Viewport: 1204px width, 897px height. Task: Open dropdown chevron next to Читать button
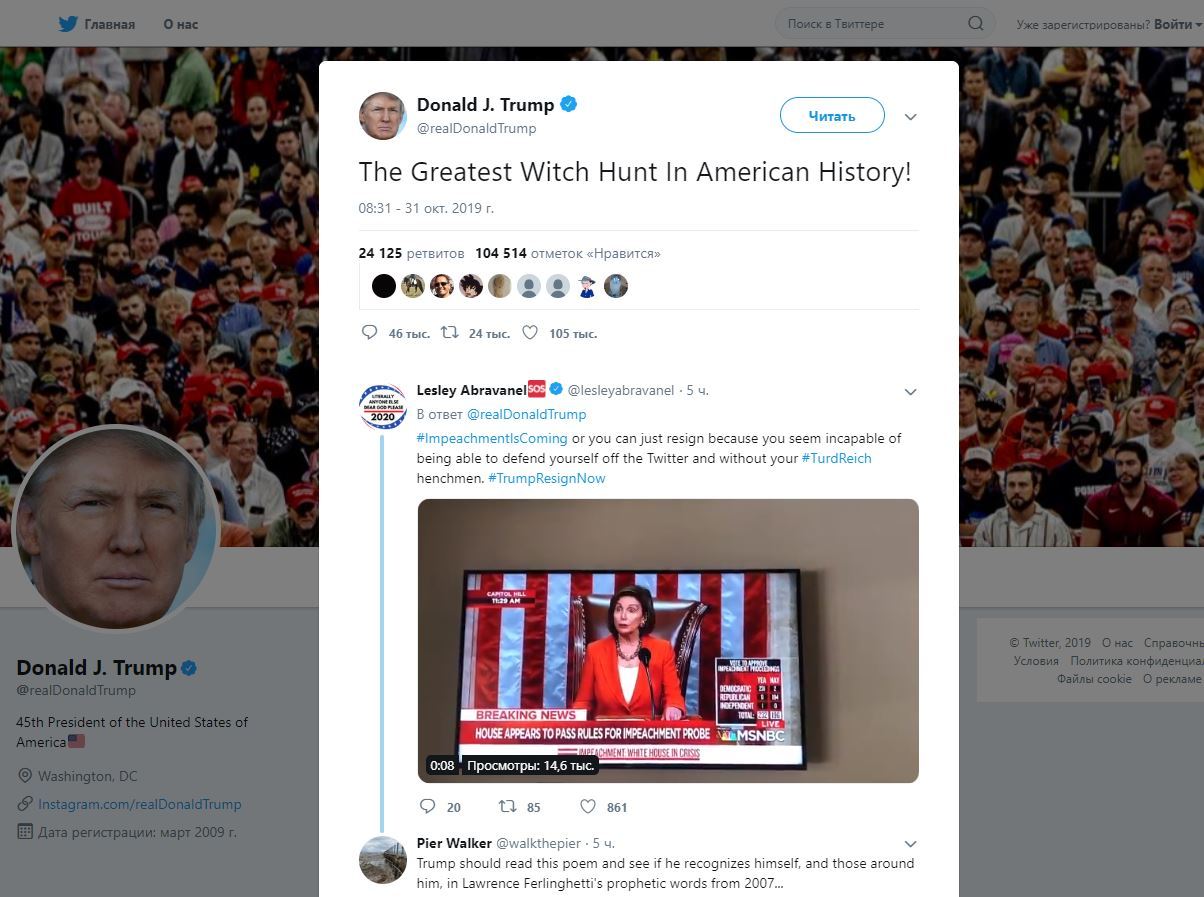[910, 117]
